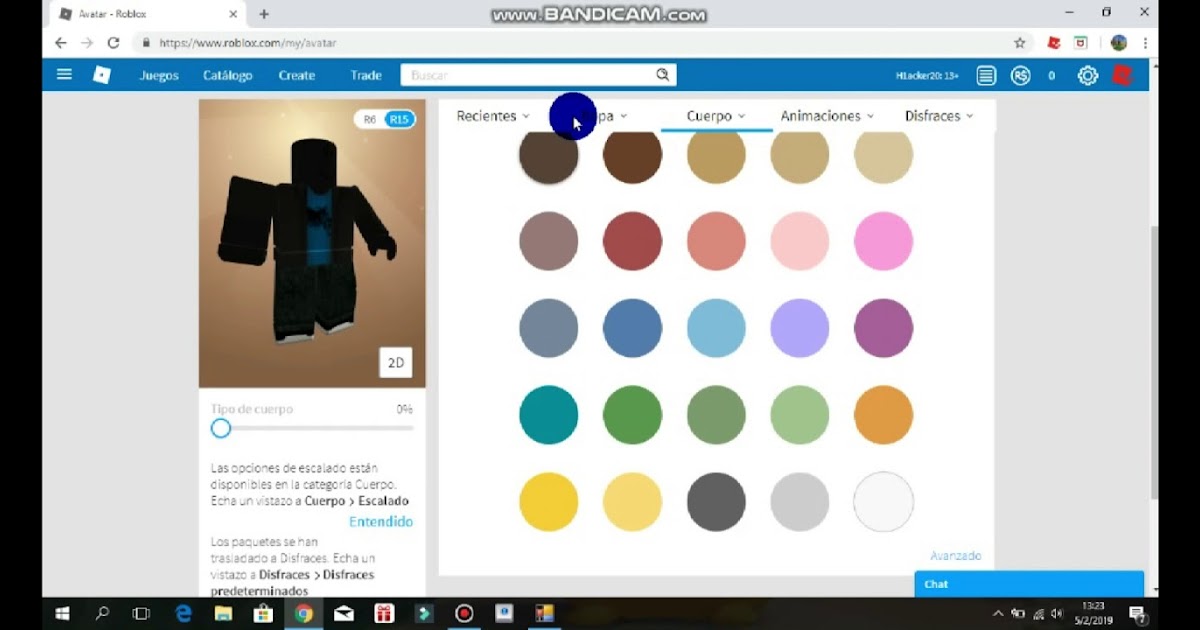Open Microsoft Store from the taskbar

(263, 613)
